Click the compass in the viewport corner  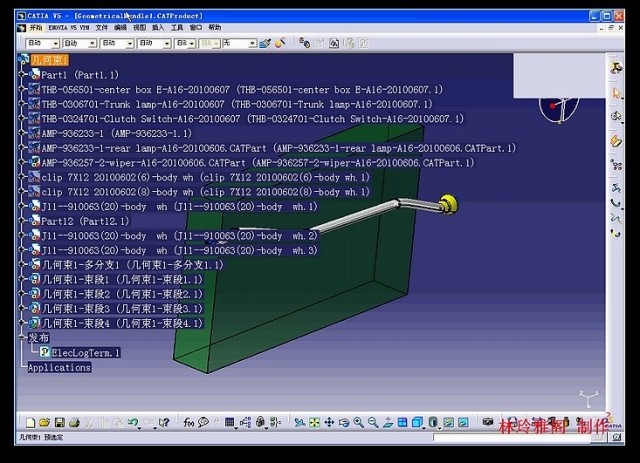coord(559,109)
